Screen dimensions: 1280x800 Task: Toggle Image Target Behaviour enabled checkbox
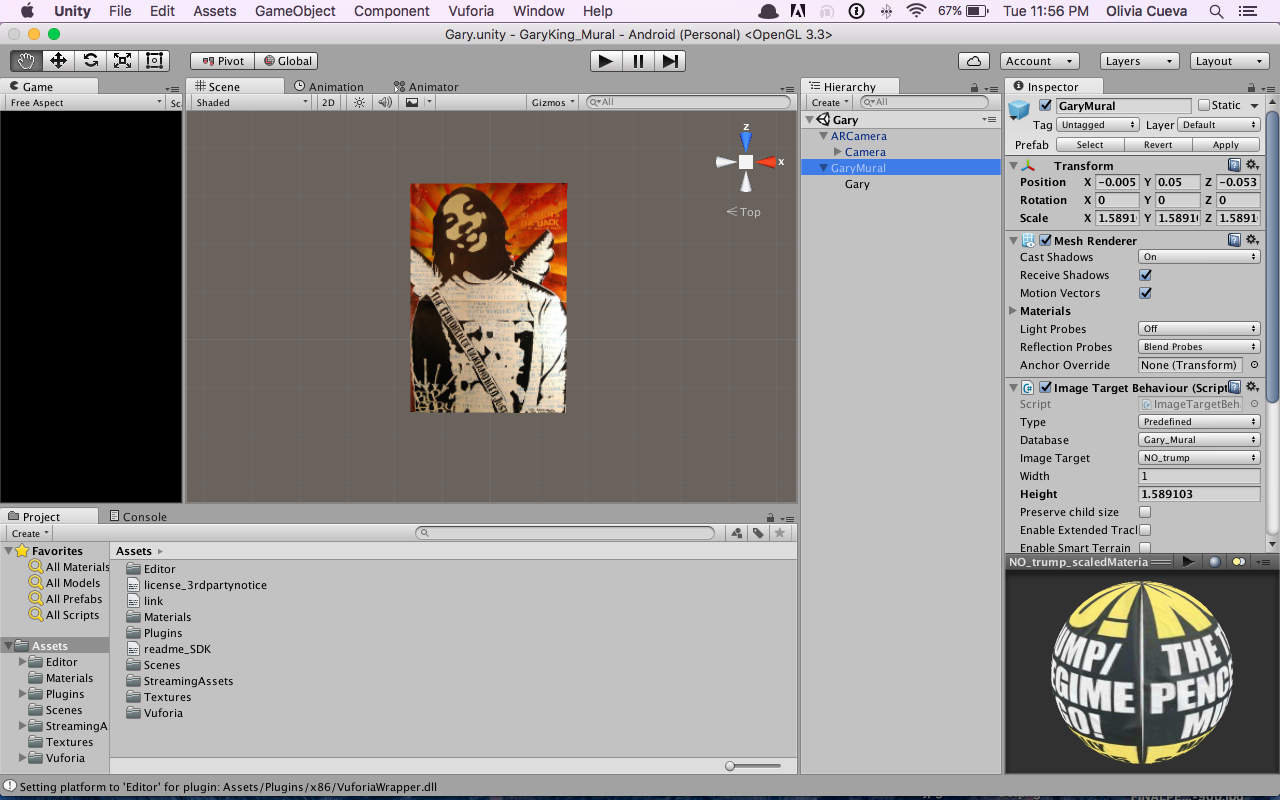click(1045, 387)
